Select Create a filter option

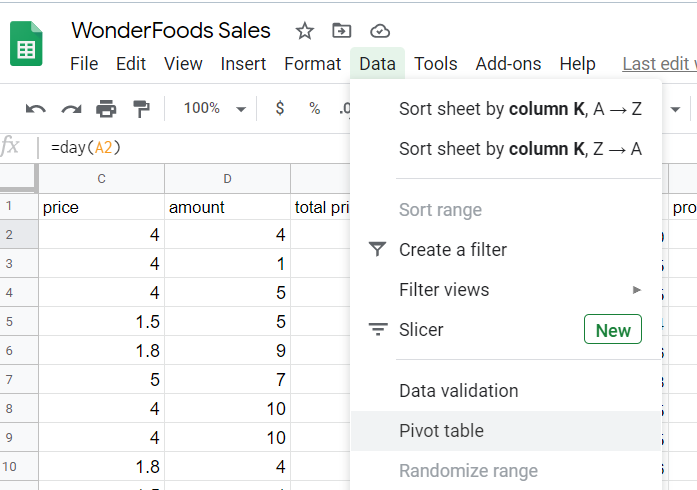(x=452, y=250)
